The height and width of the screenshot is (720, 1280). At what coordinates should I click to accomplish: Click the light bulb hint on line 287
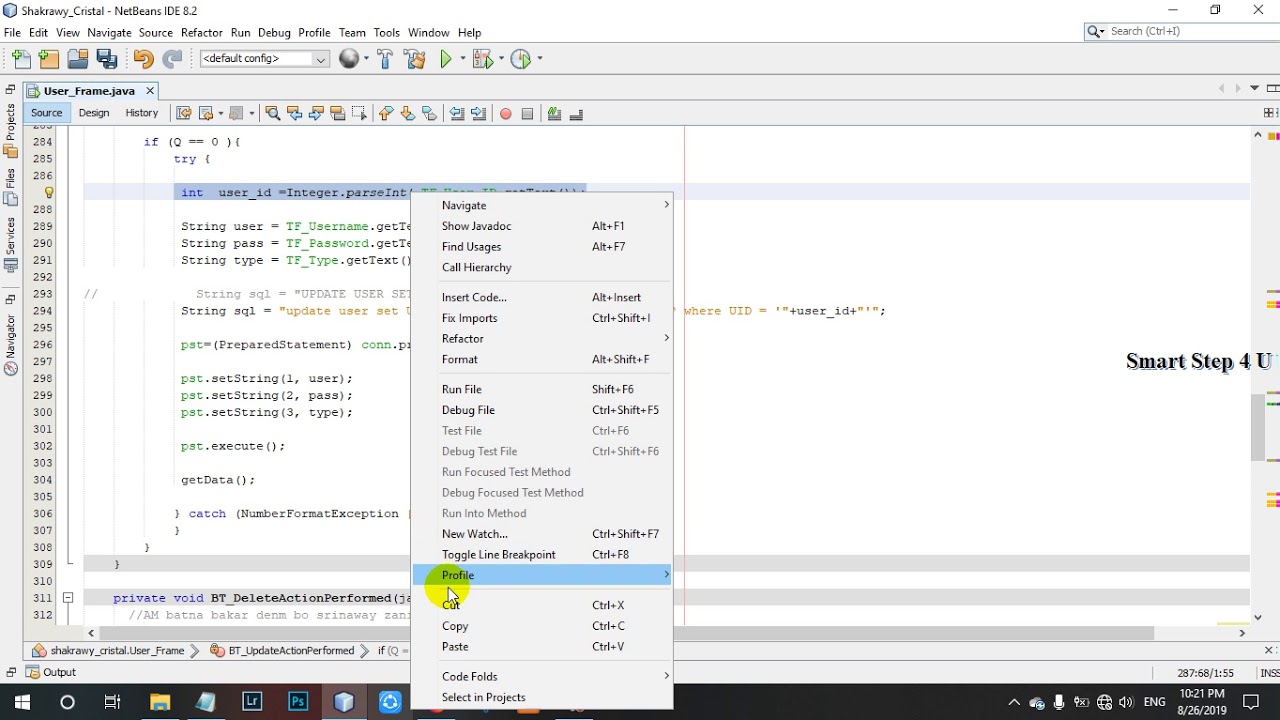[48, 192]
